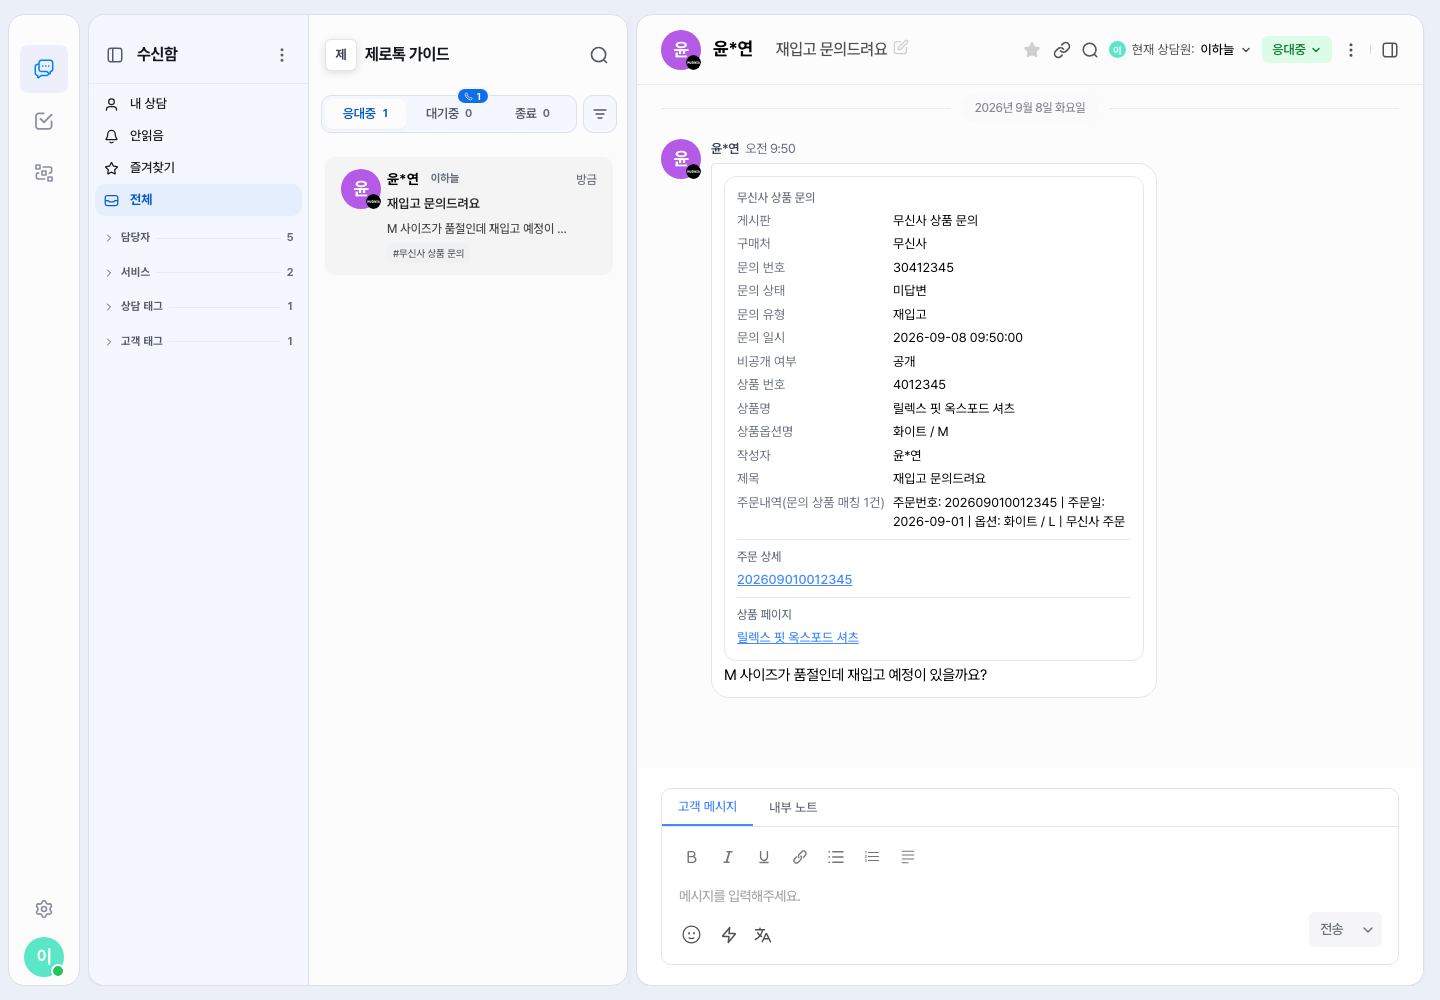1440x1000 pixels.
Task: Click customer avatar in conversation header
Action: point(681,50)
